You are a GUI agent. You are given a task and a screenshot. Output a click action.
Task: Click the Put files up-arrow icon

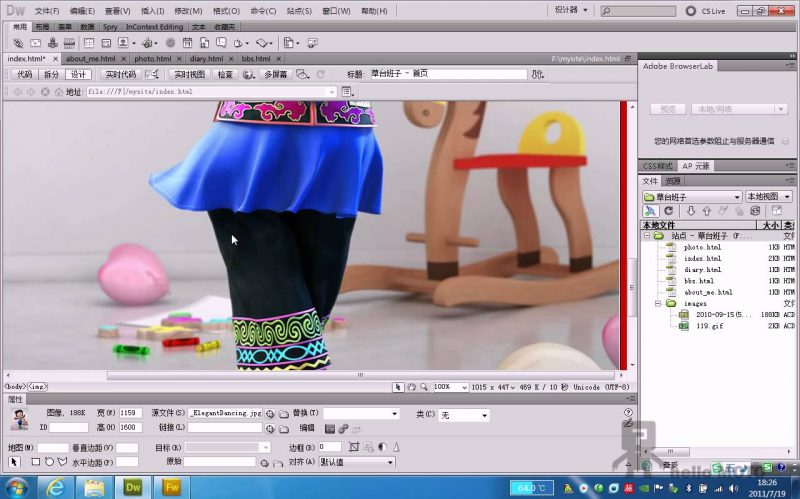(x=707, y=211)
